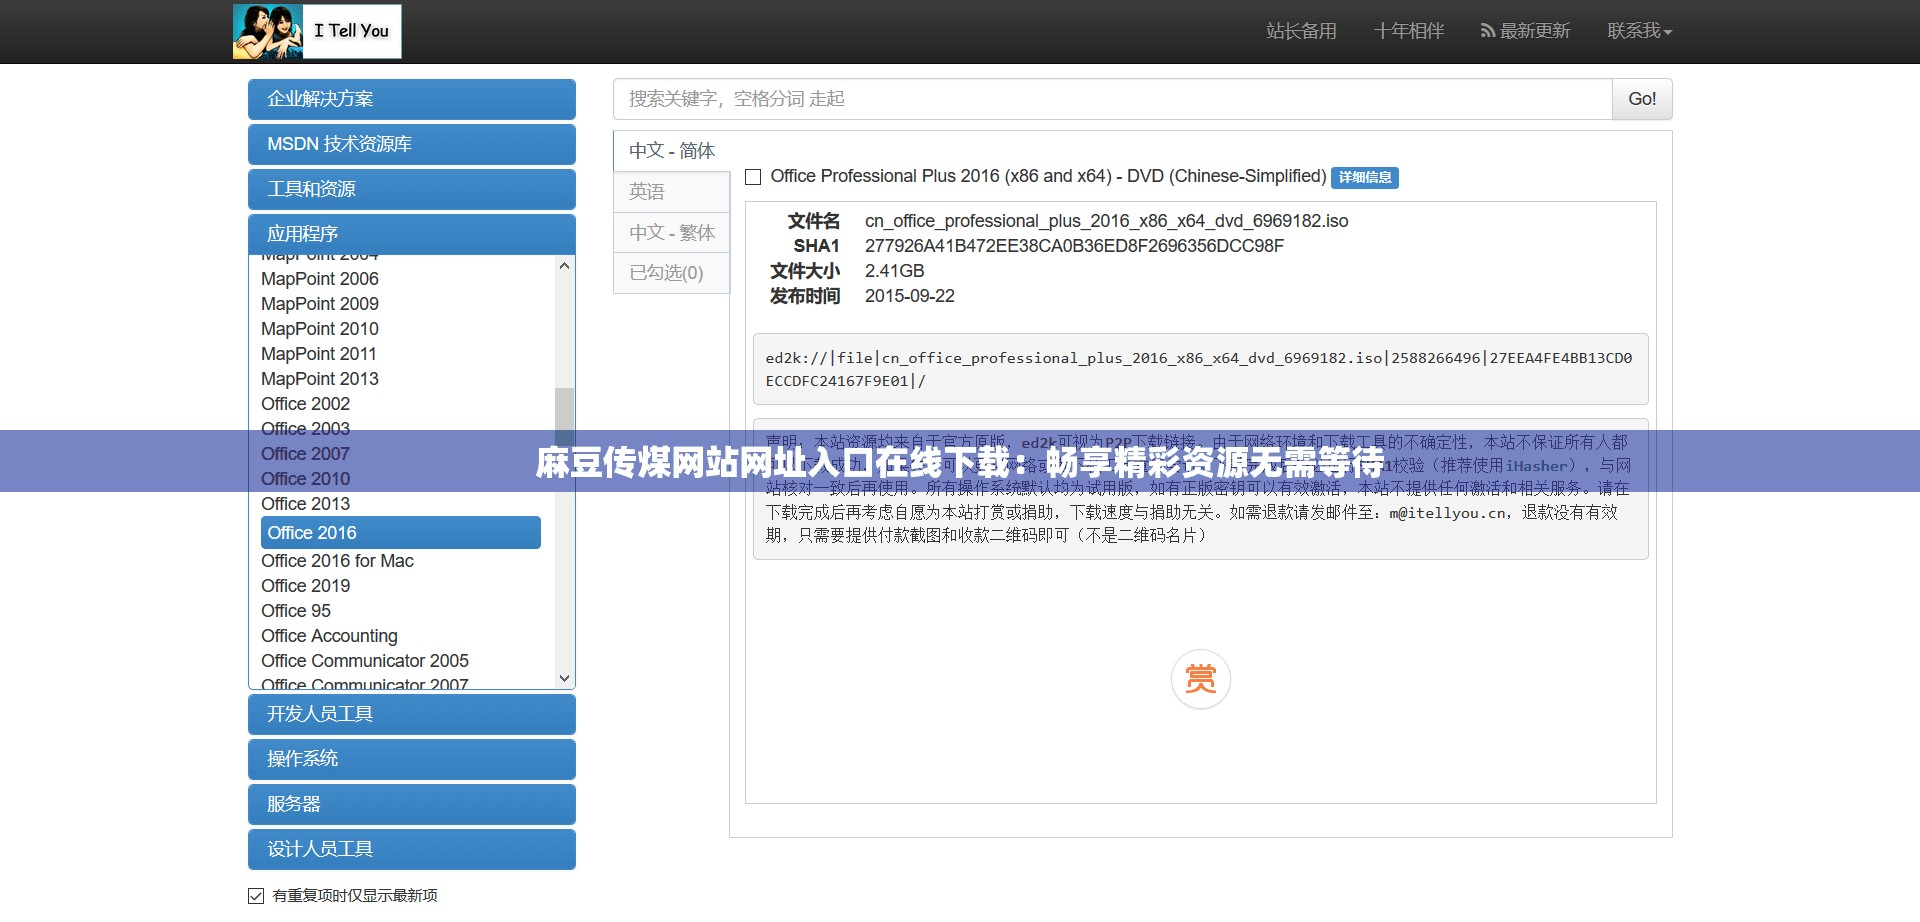Expand the MSDN 技术资源库 category
This screenshot has height=922, width=1920.
click(x=412, y=144)
